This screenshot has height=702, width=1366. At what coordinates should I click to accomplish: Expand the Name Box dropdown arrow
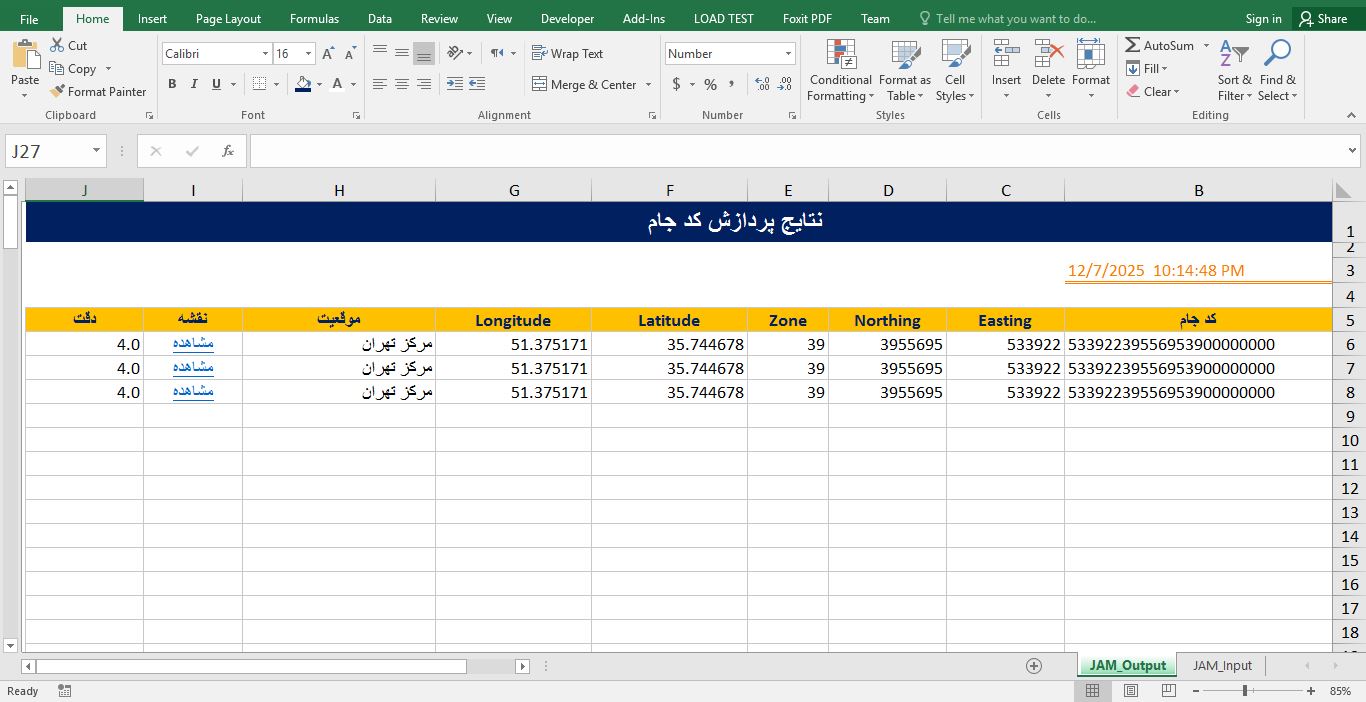pos(97,151)
